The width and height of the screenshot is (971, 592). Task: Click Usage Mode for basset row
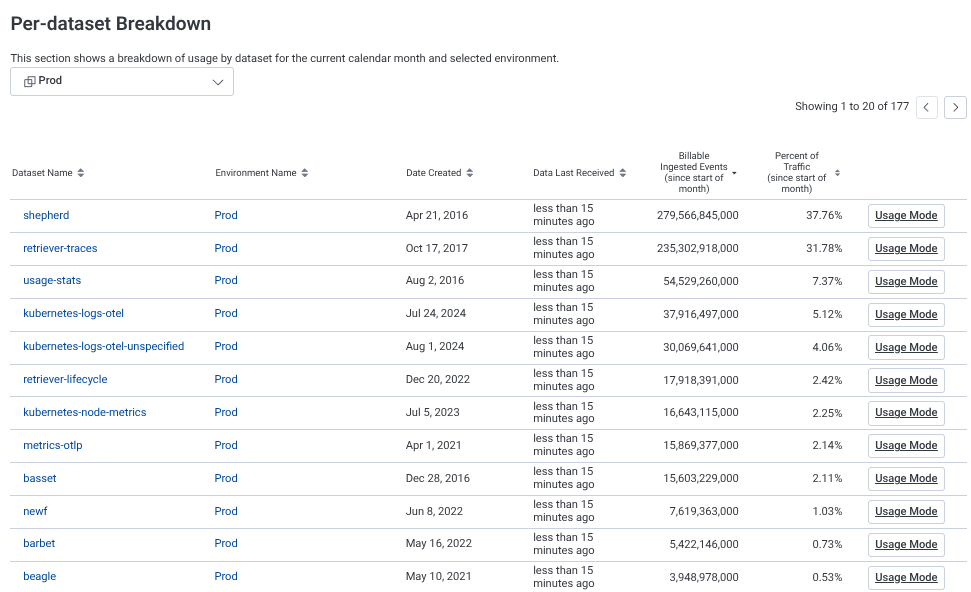906,479
